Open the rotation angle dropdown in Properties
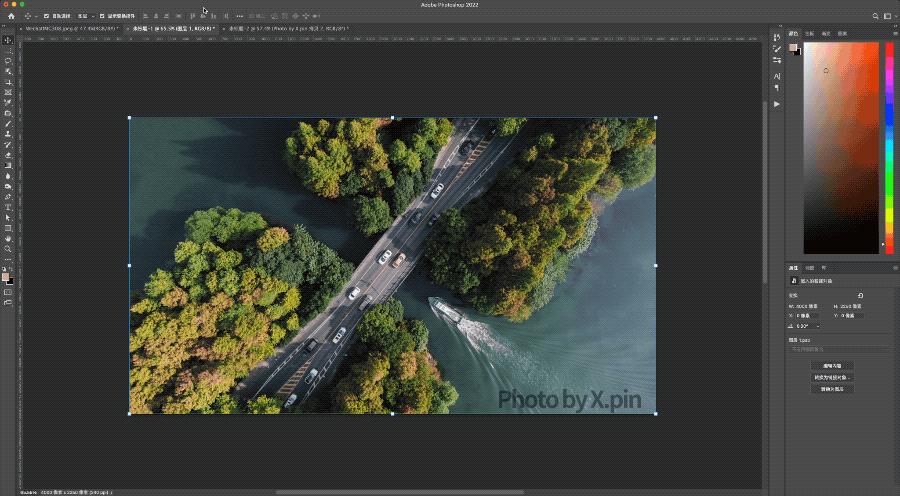Viewport: 900px width, 496px height. point(818,326)
